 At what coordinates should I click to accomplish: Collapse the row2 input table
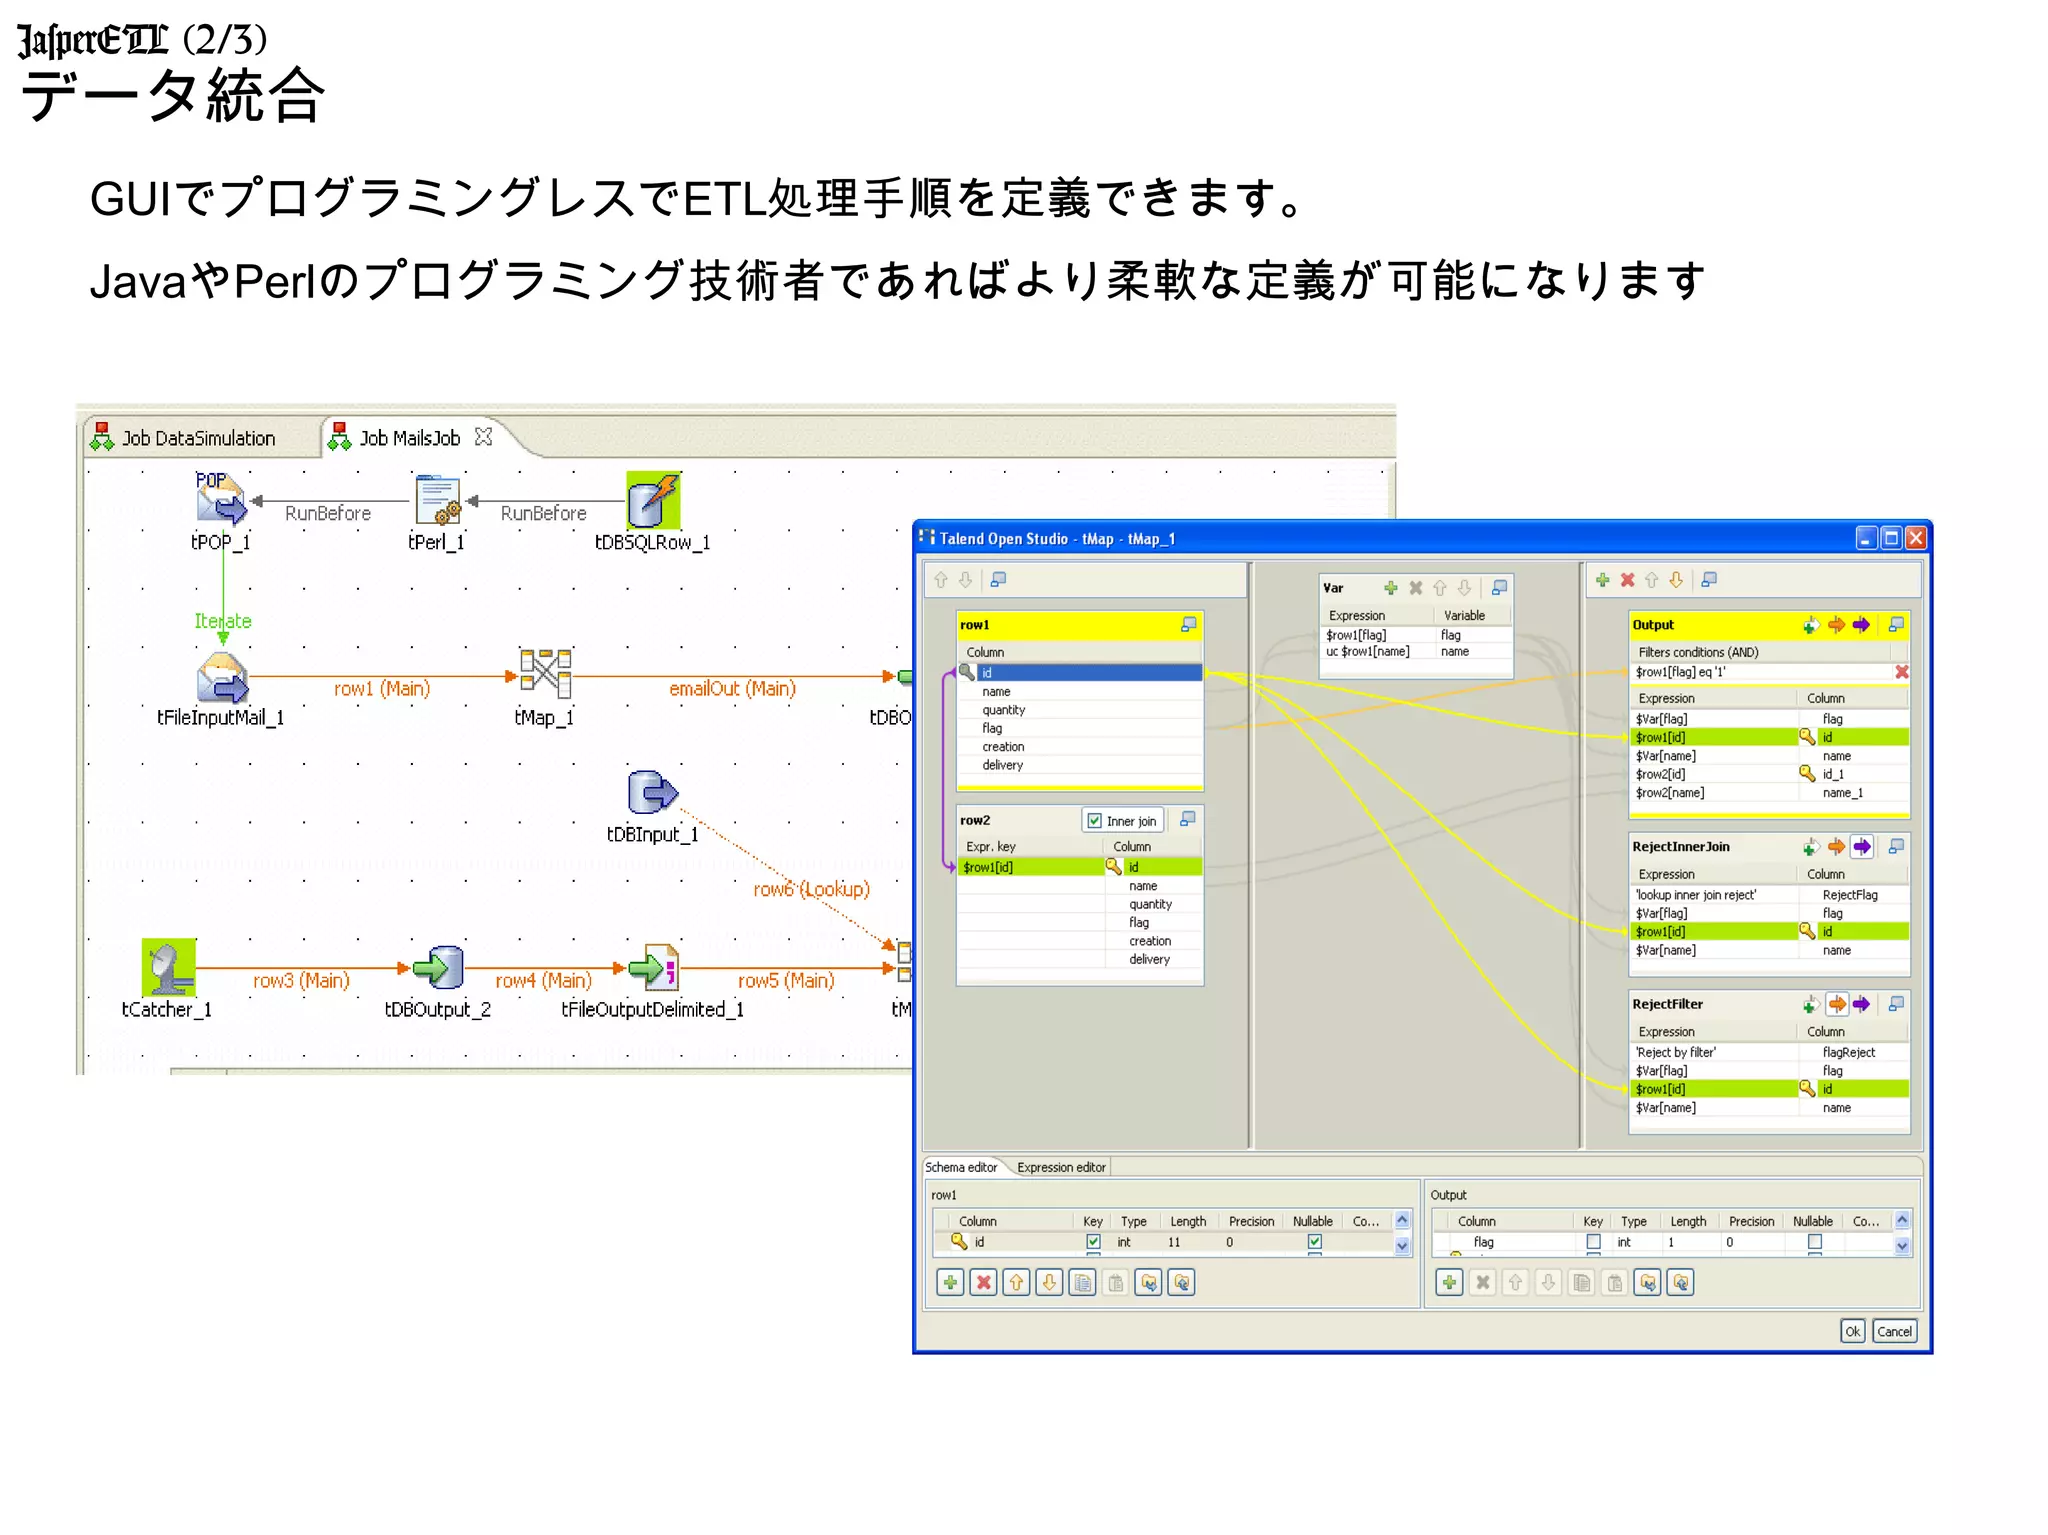pyautogui.click(x=1187, y=819)
